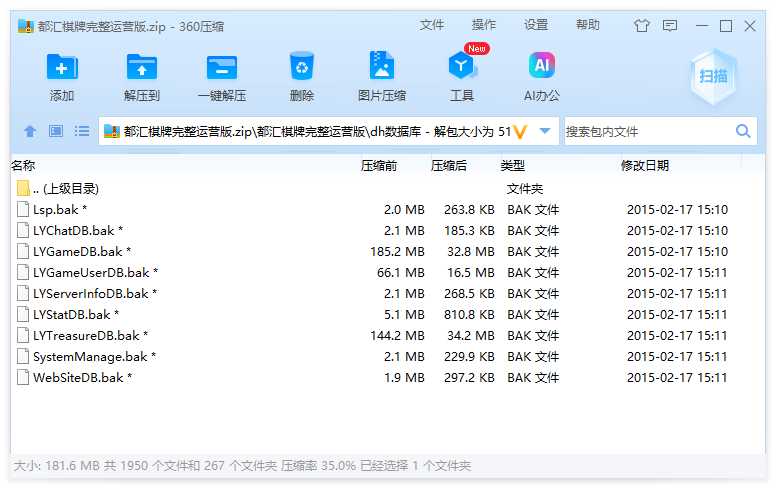Click the file icon next to WebSiteDB.bak
The width and height of the screenshot is (776, 488).
[23, 377]
